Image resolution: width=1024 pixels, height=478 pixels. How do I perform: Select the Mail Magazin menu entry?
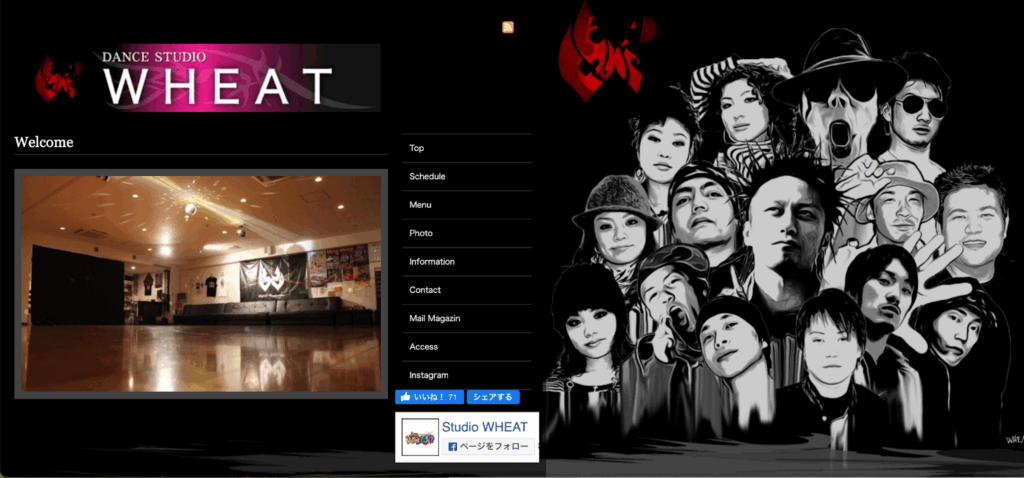434,318
